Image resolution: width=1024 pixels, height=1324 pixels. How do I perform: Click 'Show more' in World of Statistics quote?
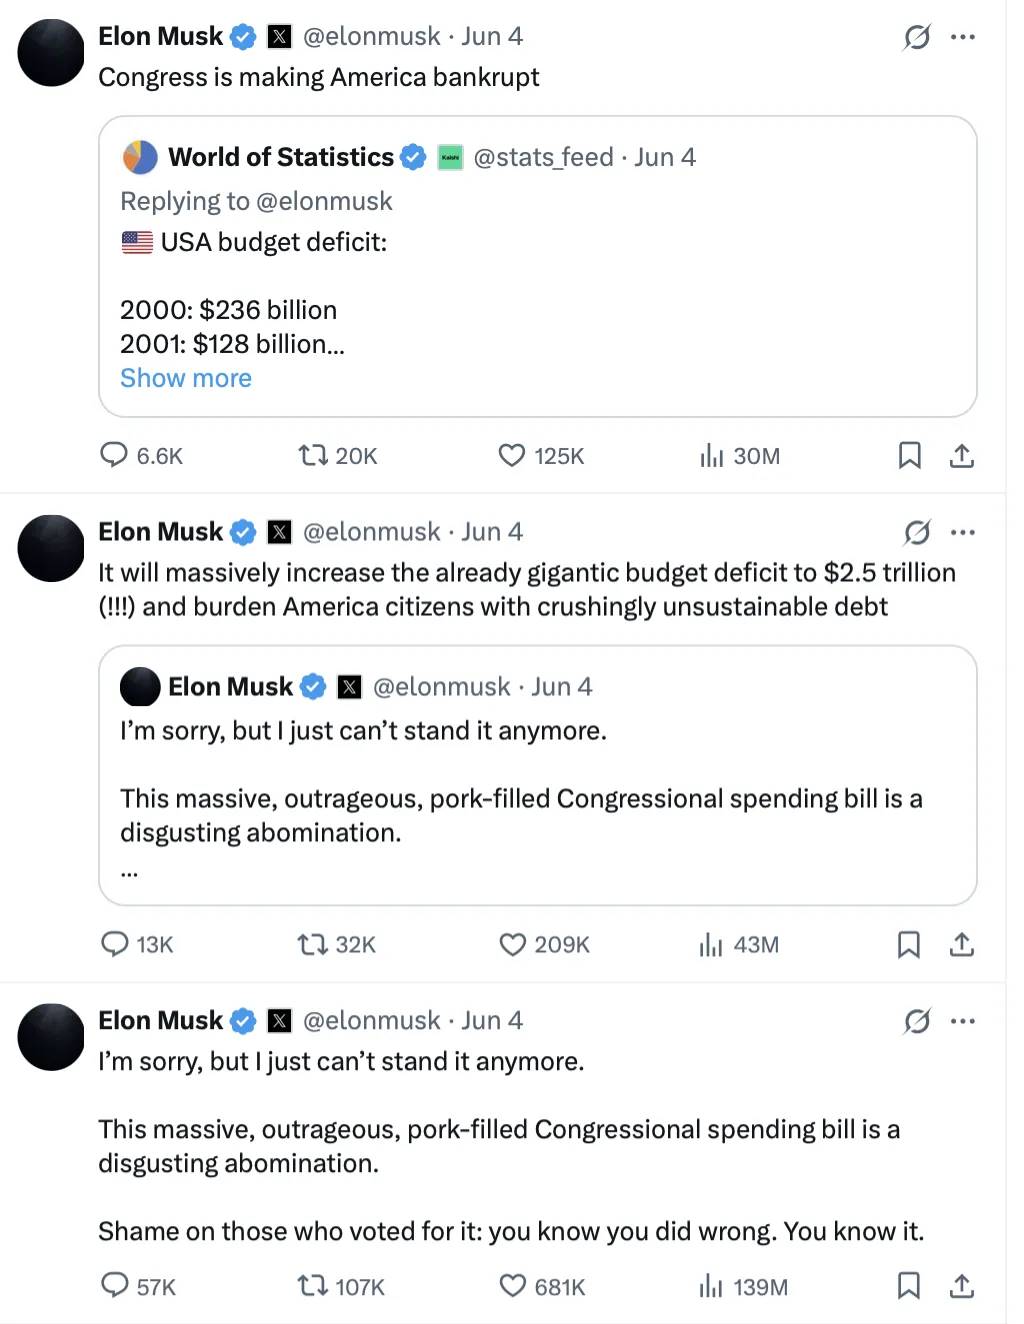186,378
